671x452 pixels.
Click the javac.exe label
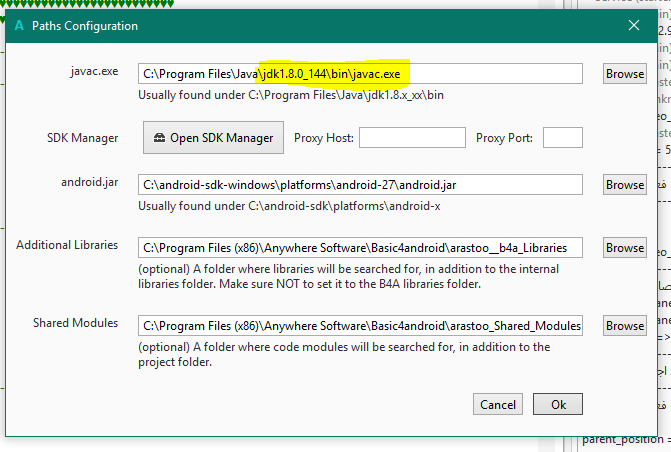[94, 72]
